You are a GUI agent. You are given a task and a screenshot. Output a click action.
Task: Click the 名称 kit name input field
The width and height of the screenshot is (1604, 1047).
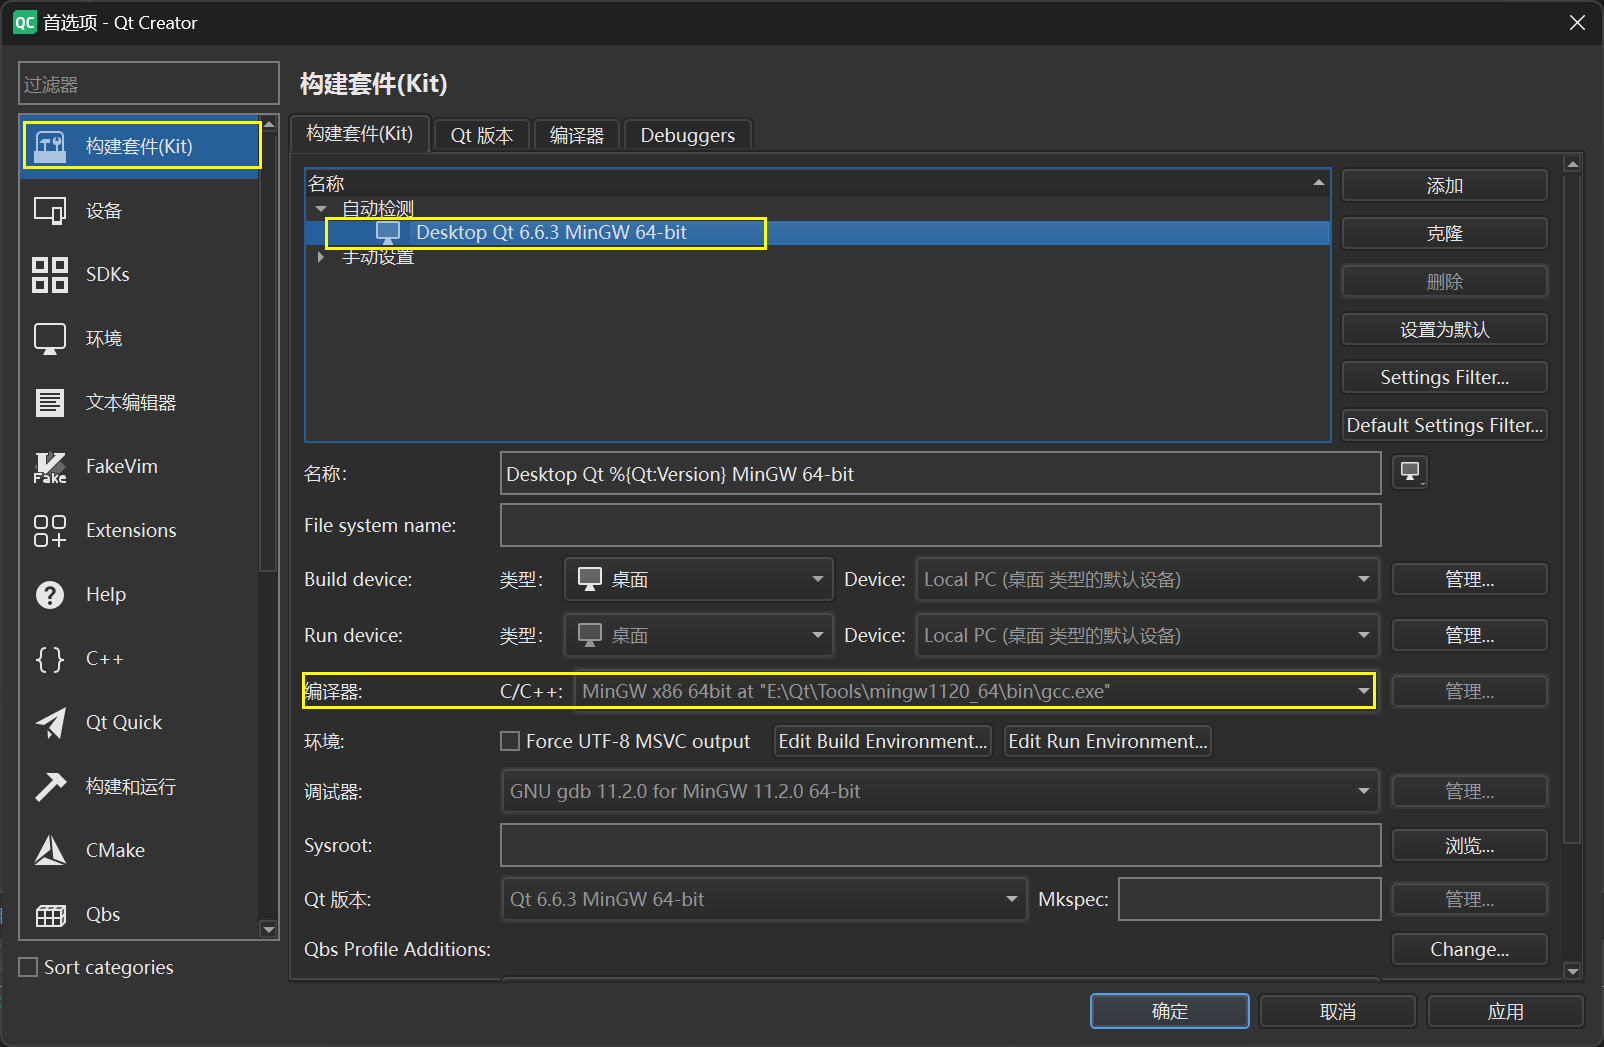(x=941, y=473)
